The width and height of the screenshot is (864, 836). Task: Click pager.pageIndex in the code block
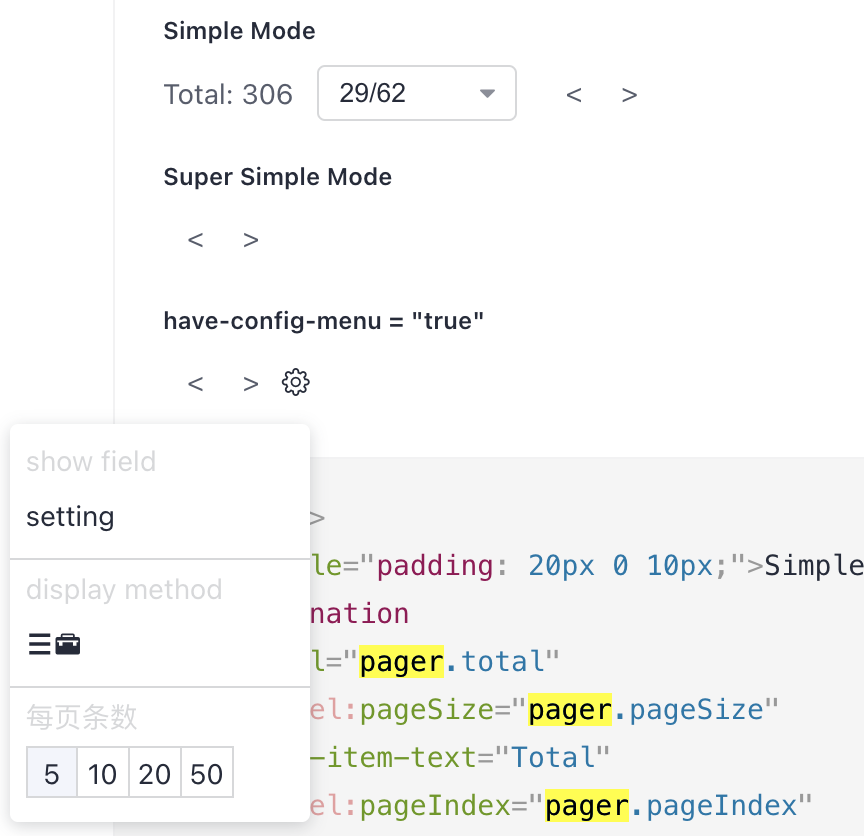coord(671,806)
